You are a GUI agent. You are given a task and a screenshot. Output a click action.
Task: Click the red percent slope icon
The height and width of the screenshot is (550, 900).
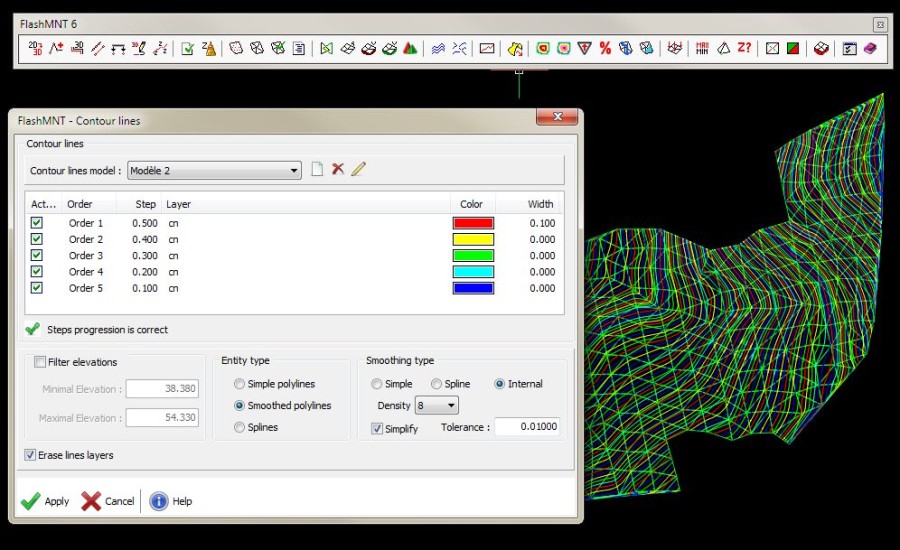605,48
